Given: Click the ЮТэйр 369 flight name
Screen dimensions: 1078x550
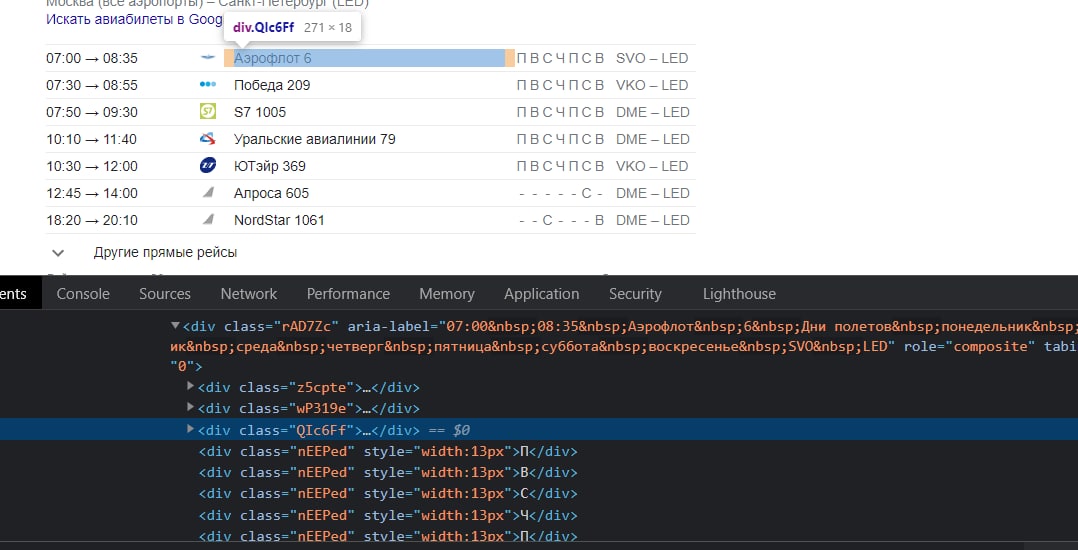Looking at the screenshot, I should [x=270, y=166].
